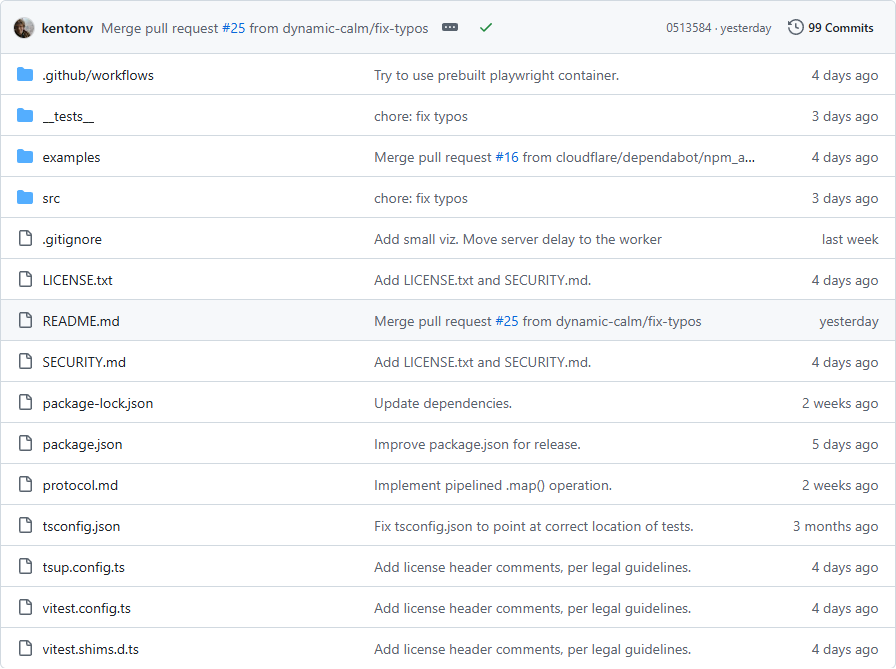Expand the commit message ellipsis button
896x669 pixels.
[x=450, y=28]
